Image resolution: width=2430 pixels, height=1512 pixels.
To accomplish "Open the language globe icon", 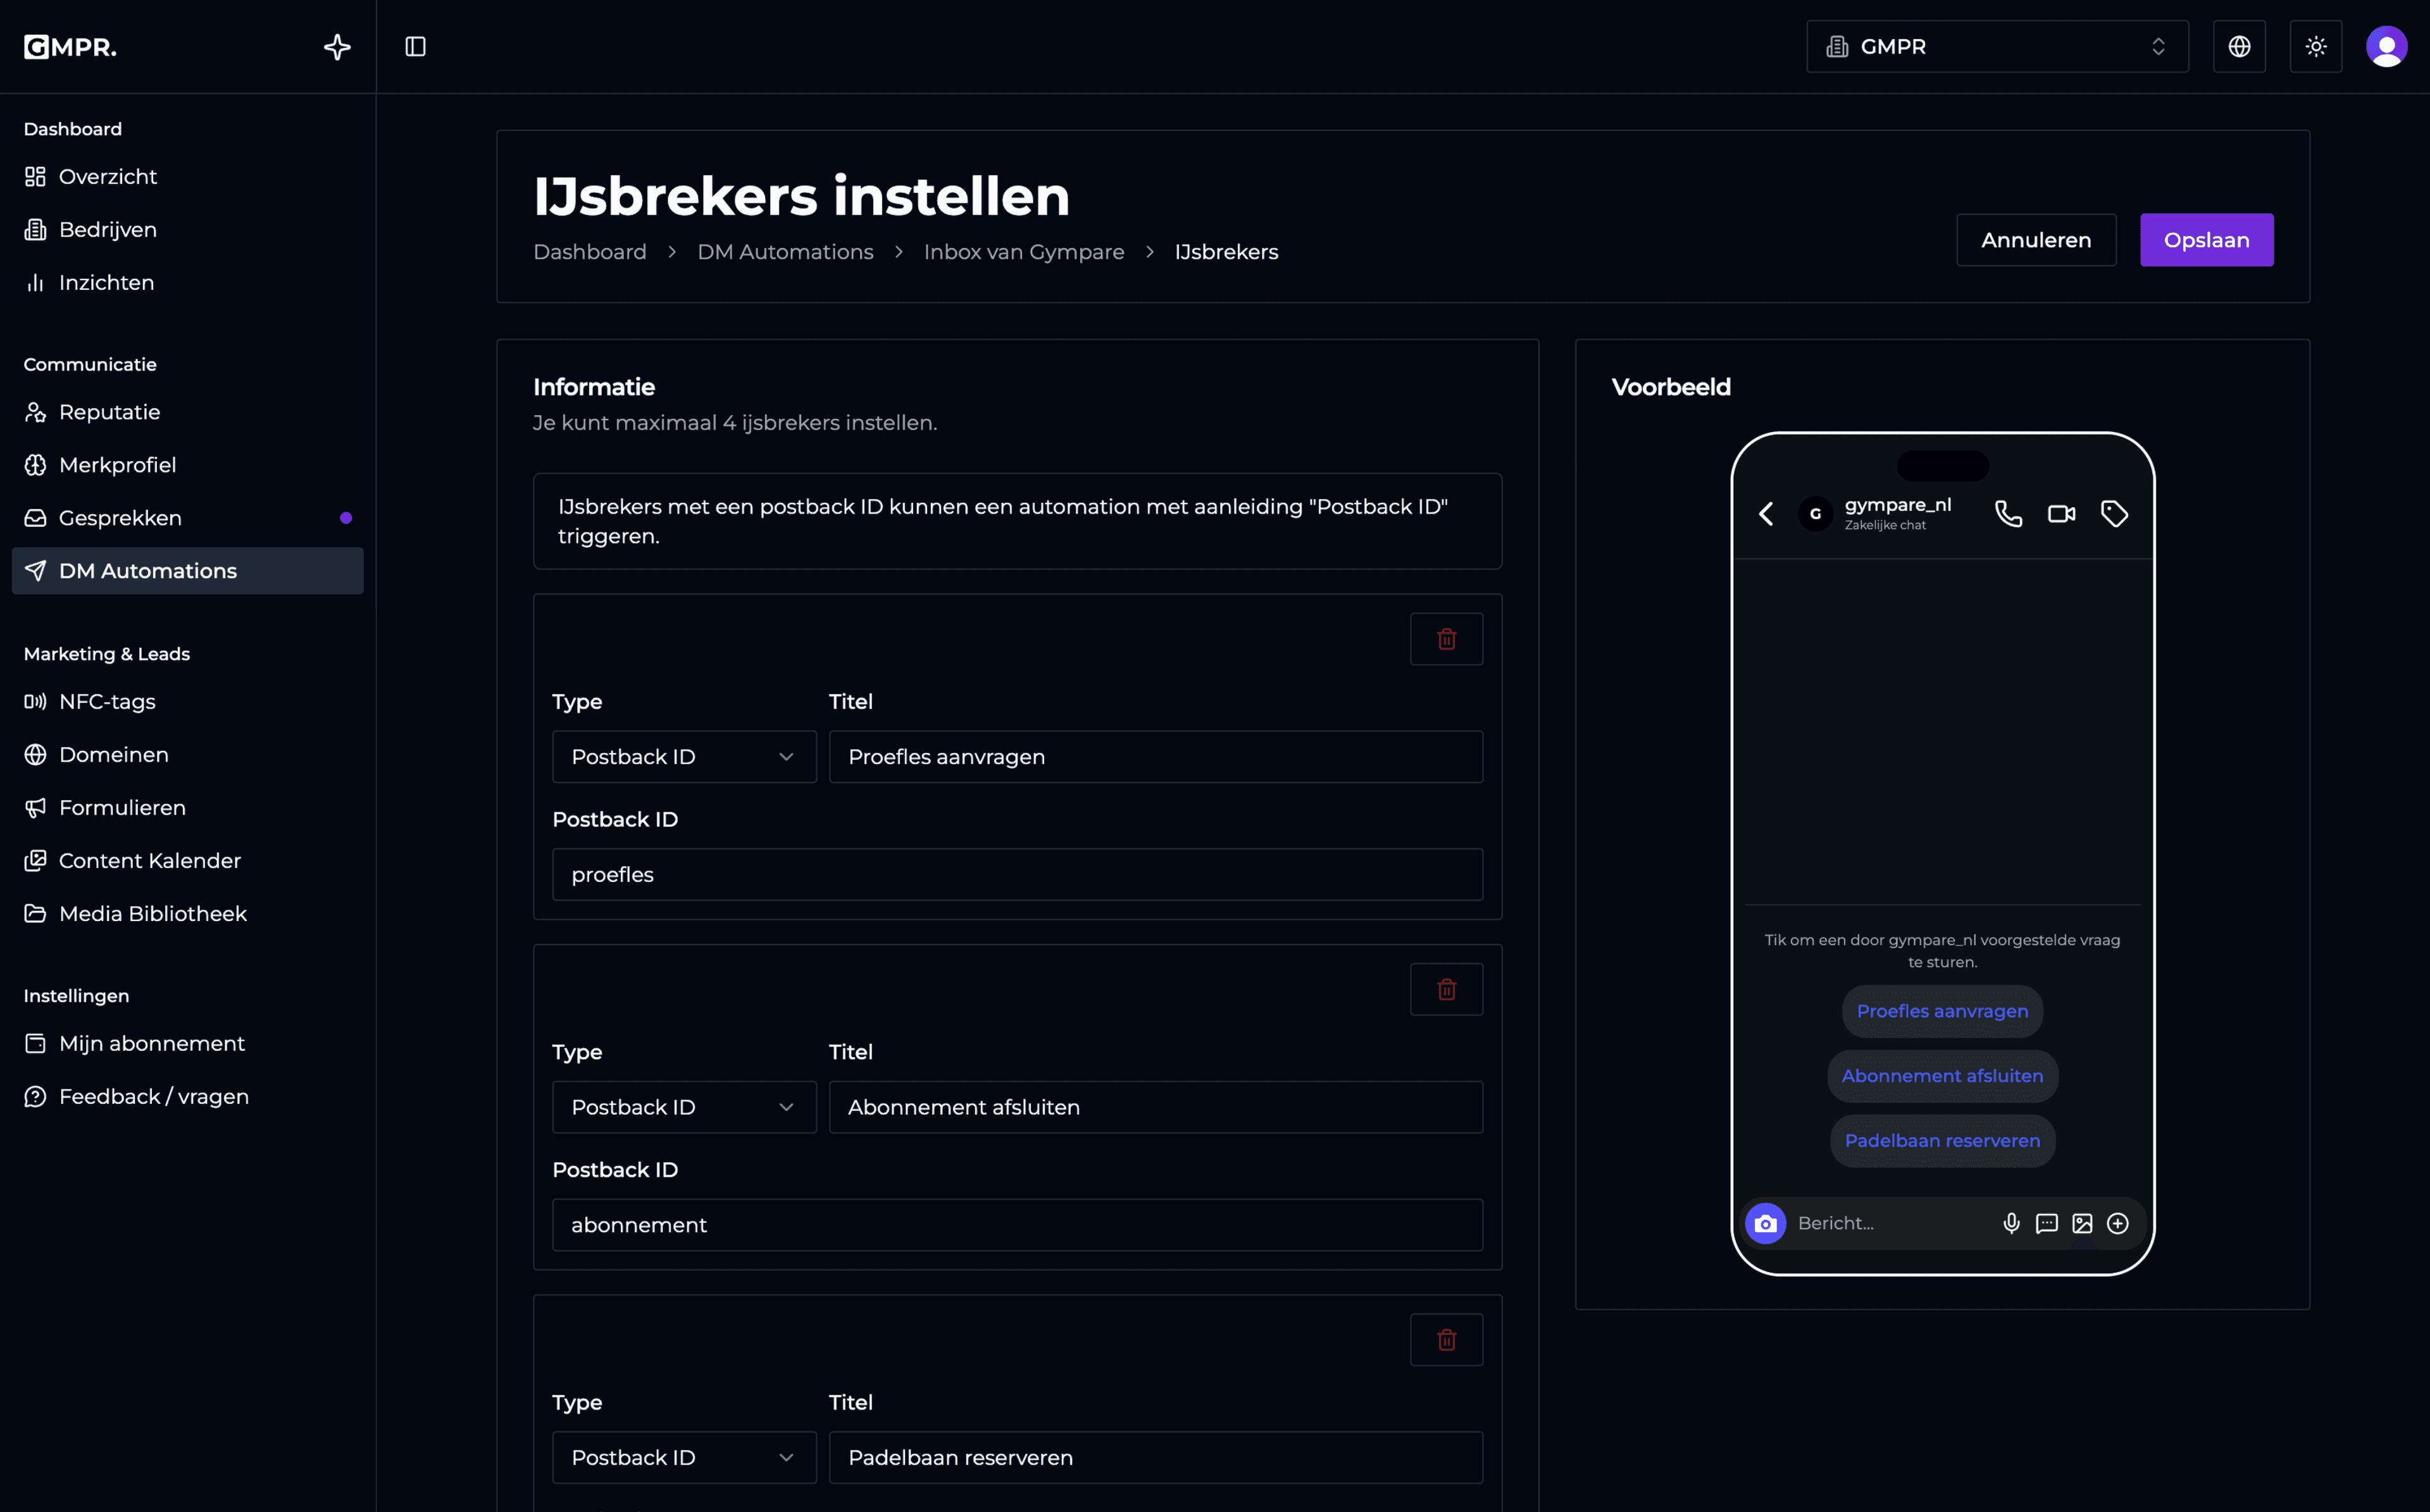I will (x=2239, y=47).
